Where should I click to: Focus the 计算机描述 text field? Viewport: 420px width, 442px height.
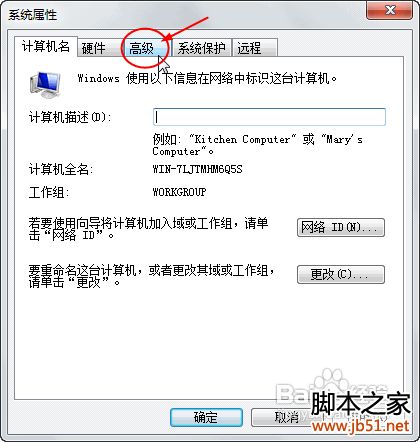click(269, 117)
